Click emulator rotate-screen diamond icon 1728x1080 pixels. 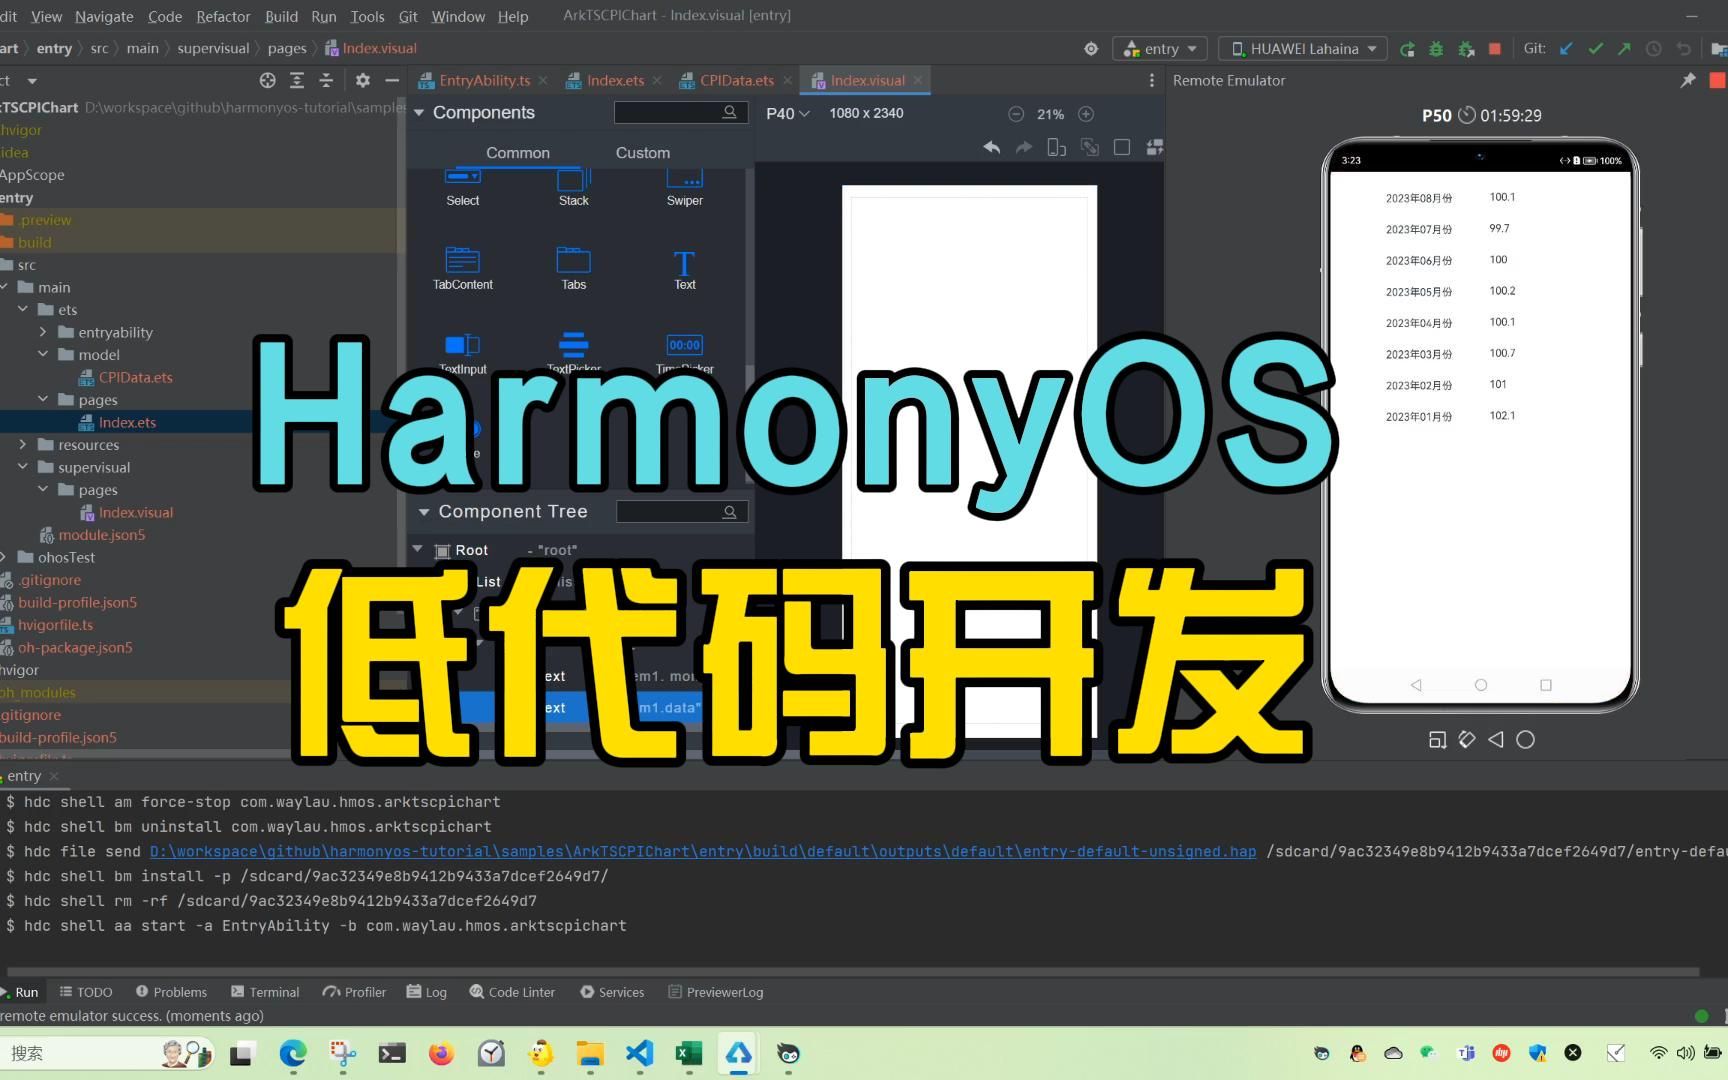click(x=1466, y=740)
